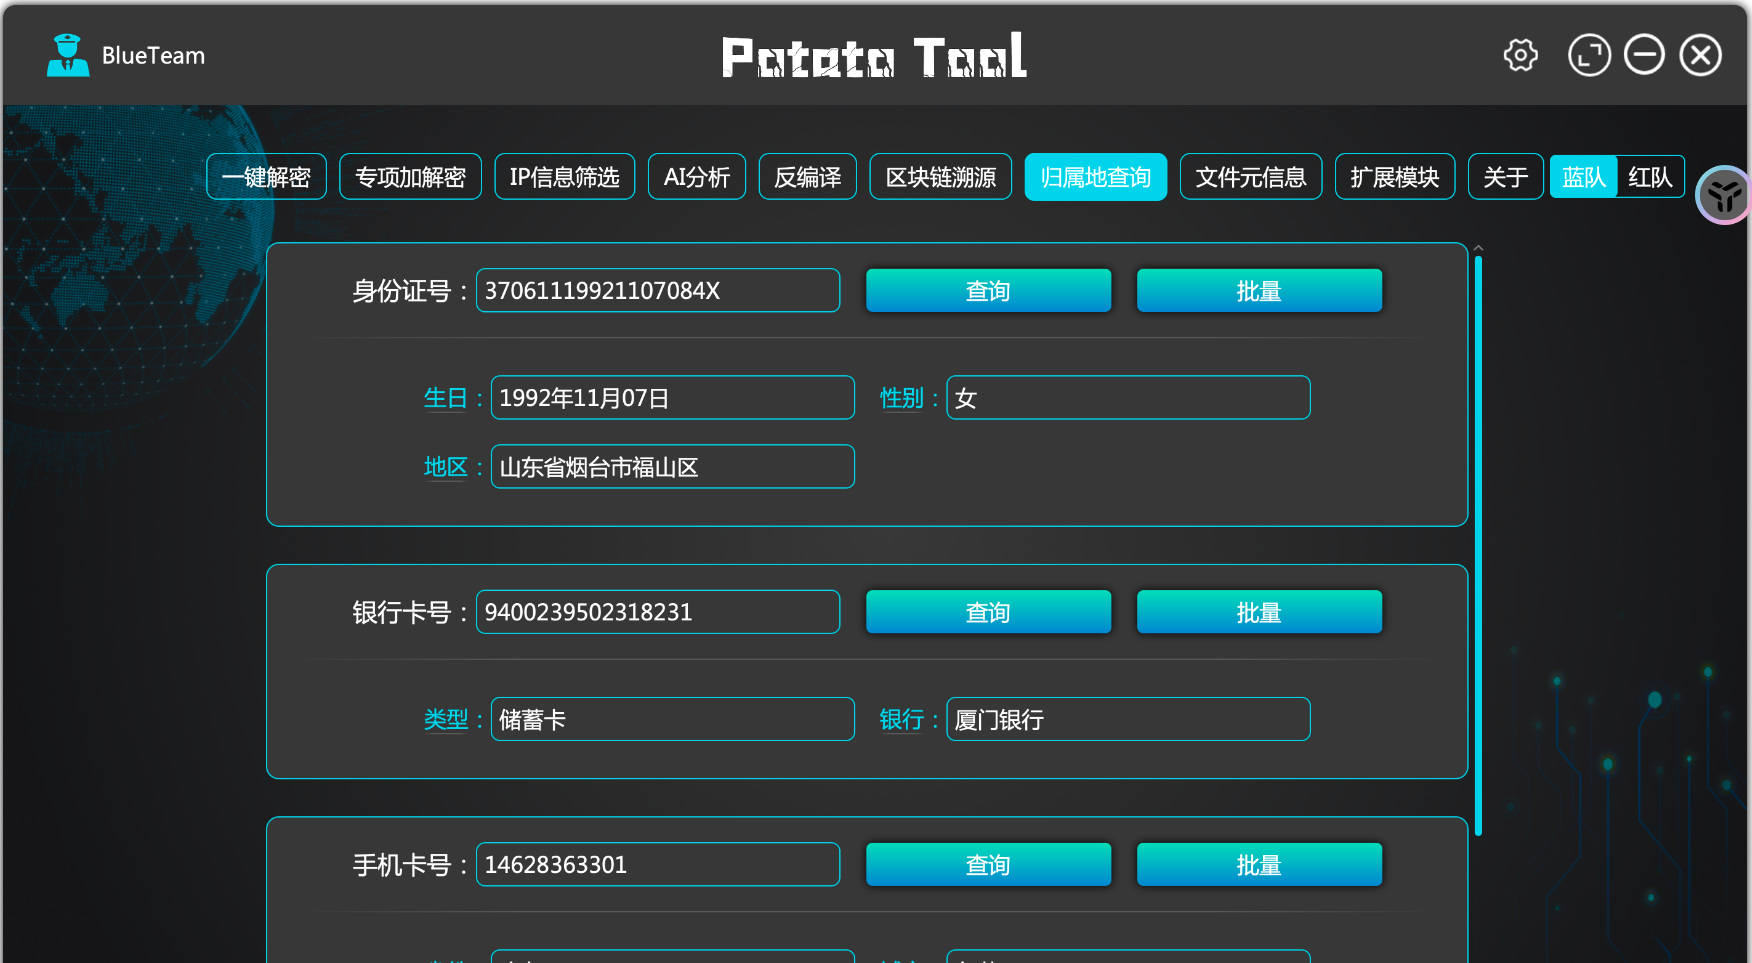The image size is (1752, 963).
Task: Open the 专项加解密 tab
Action: [410, 177]
